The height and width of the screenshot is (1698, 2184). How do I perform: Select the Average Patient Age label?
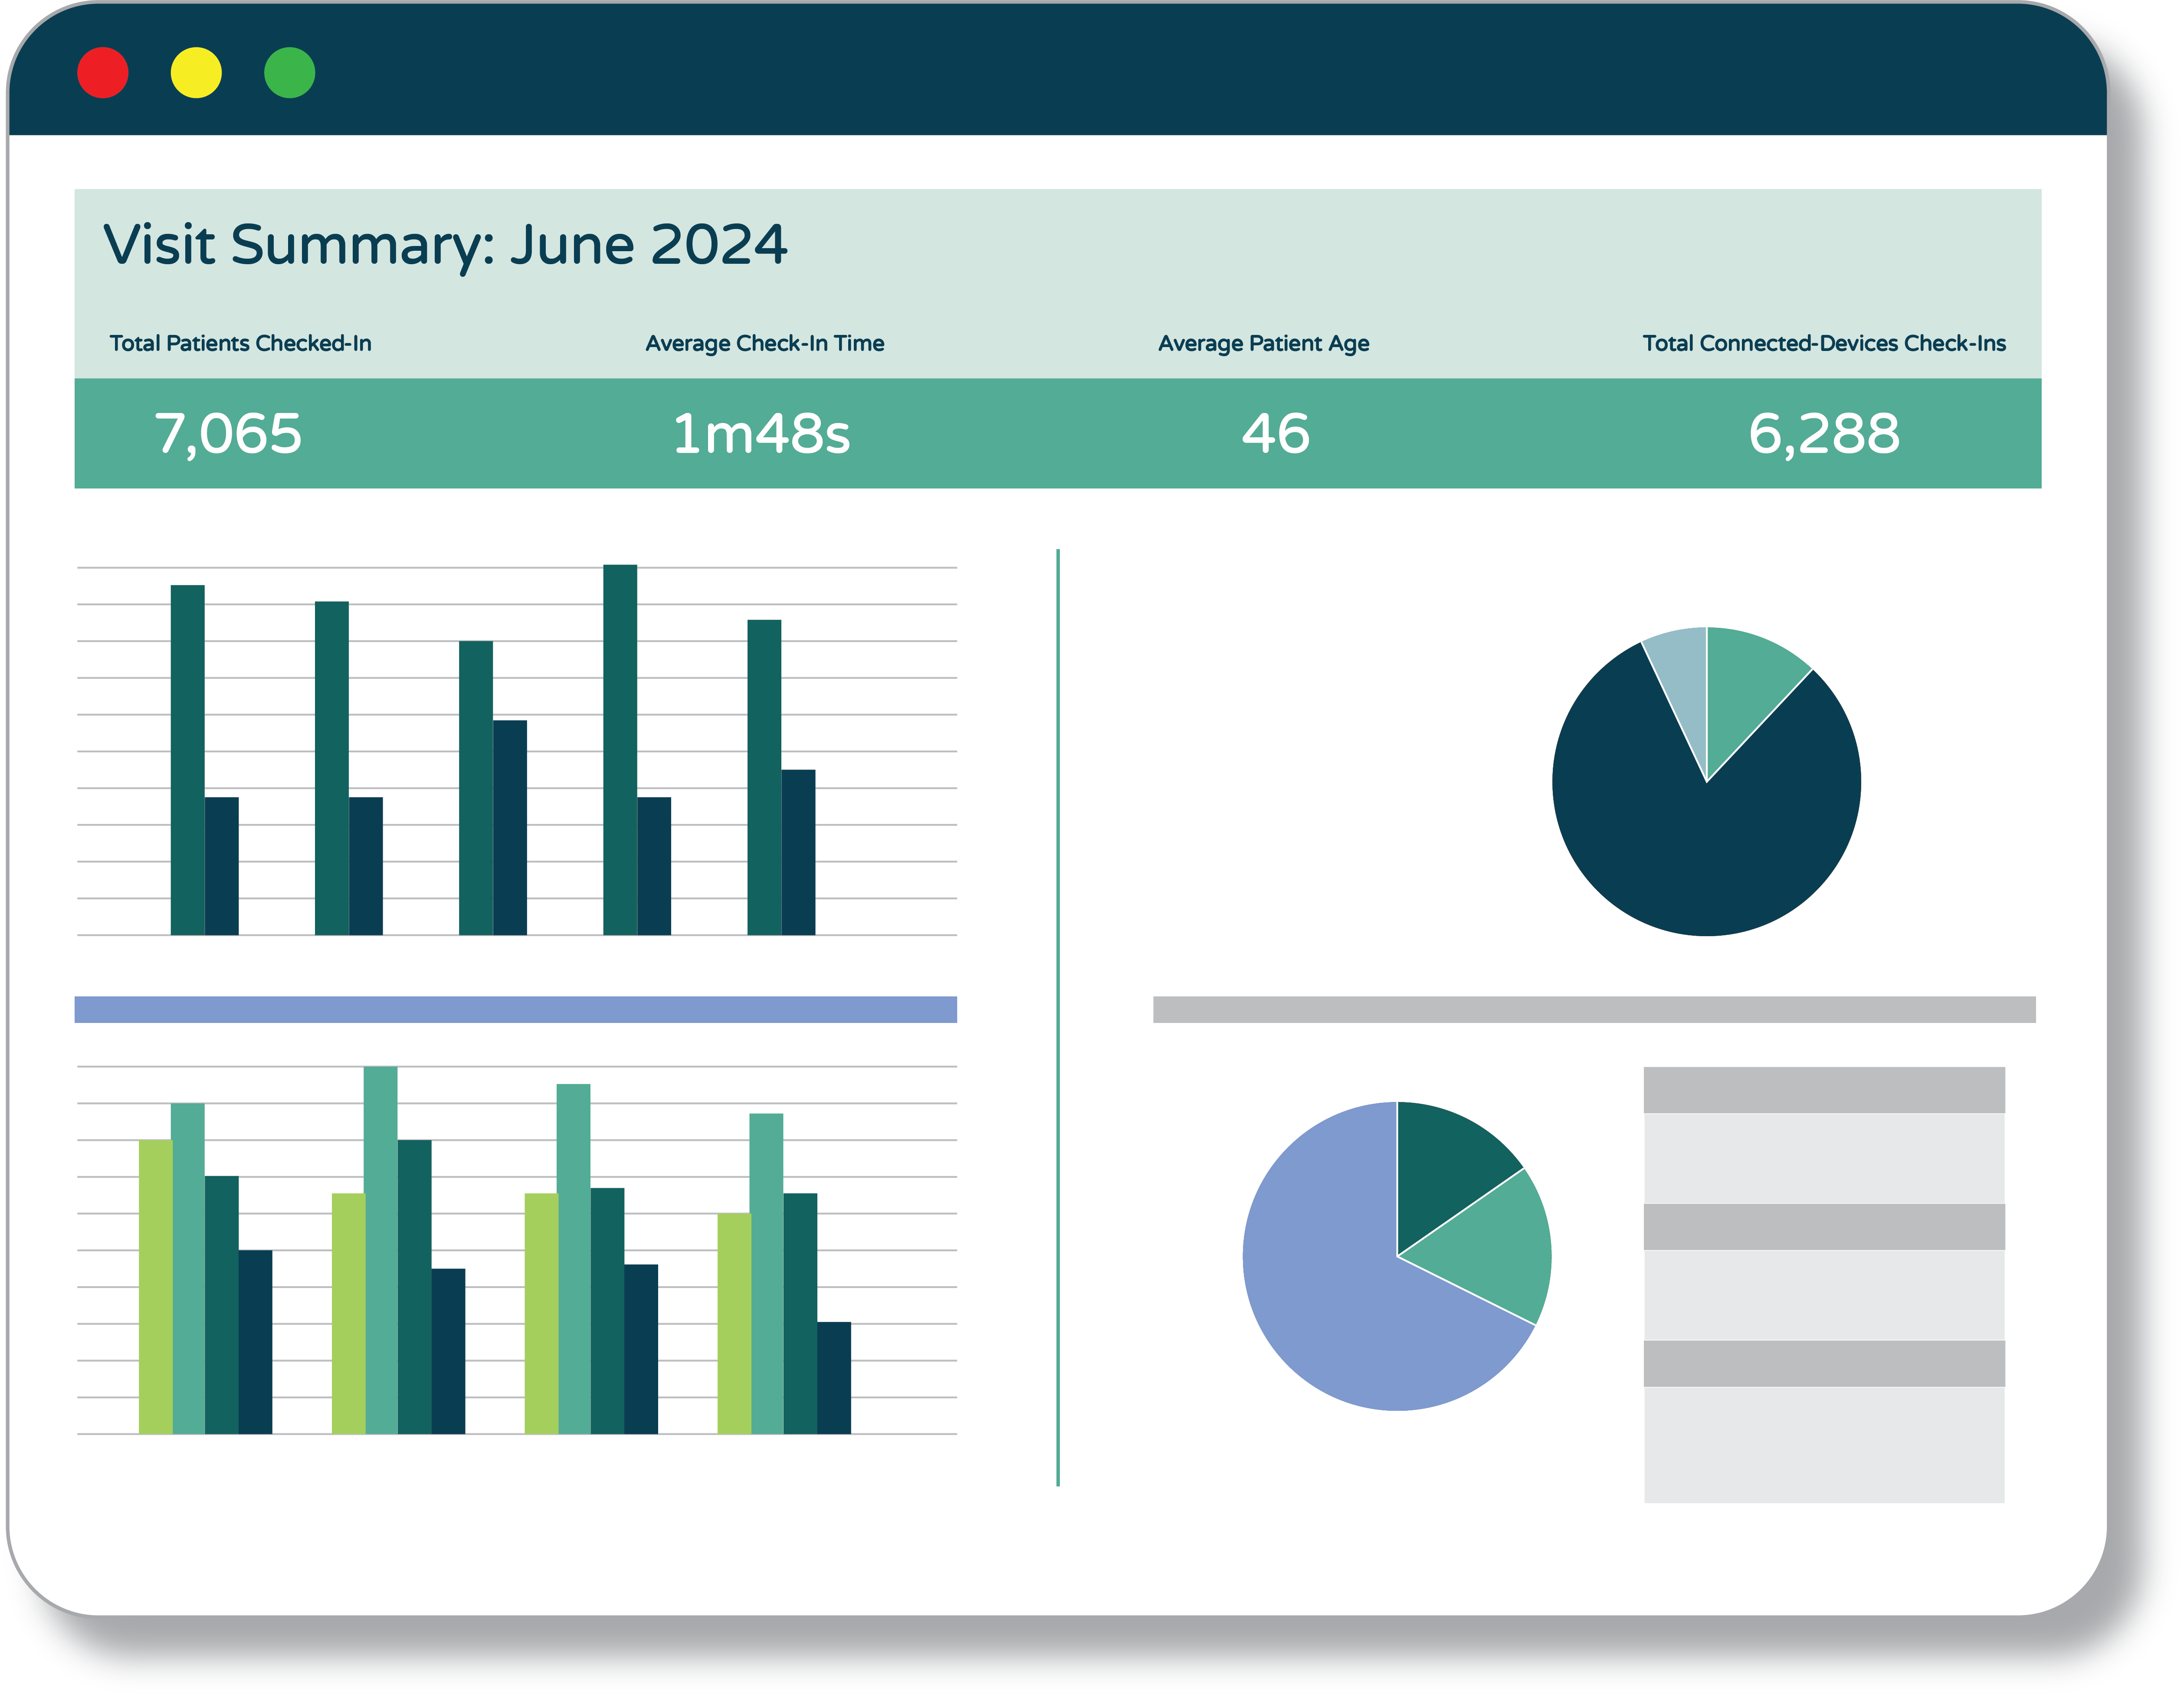(1263, 343)
